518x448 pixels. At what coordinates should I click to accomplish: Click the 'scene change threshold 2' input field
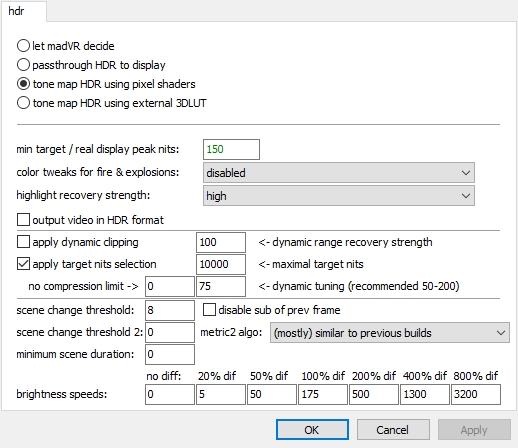[x=170, y=332]
